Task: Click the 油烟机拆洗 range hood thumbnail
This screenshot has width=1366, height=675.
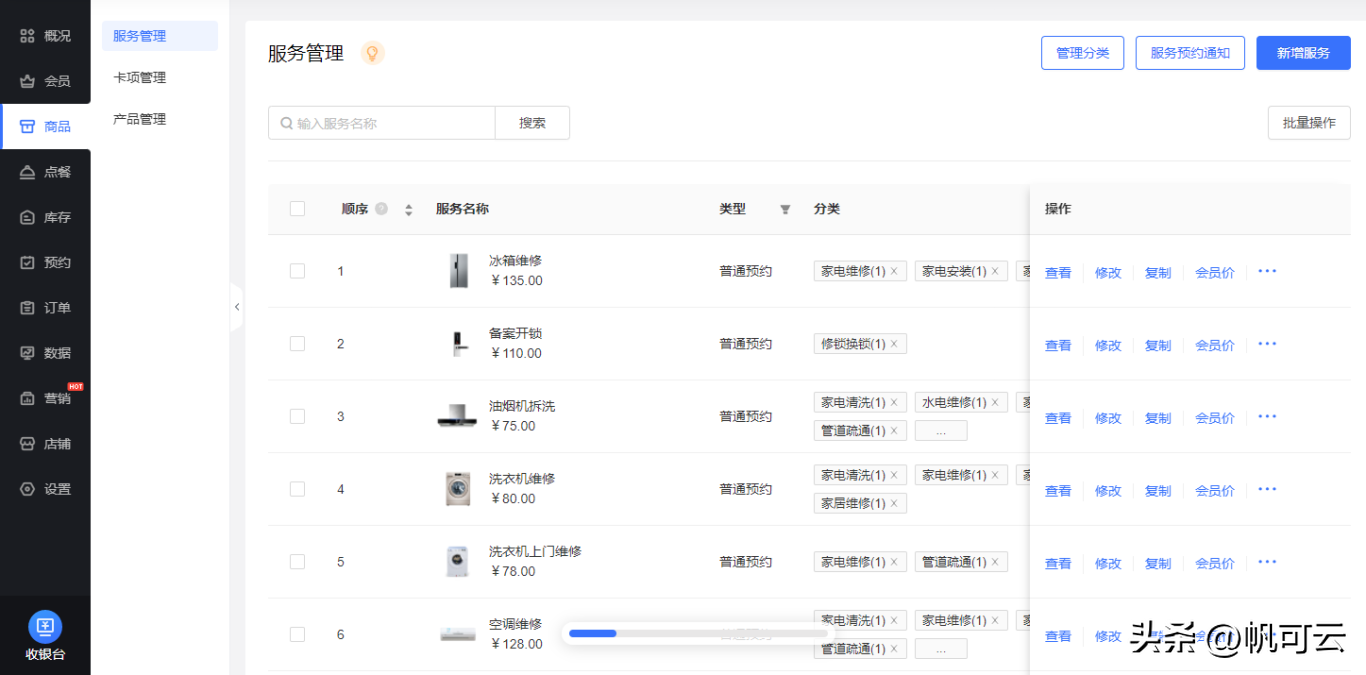Action: click(x=457, y=416)
